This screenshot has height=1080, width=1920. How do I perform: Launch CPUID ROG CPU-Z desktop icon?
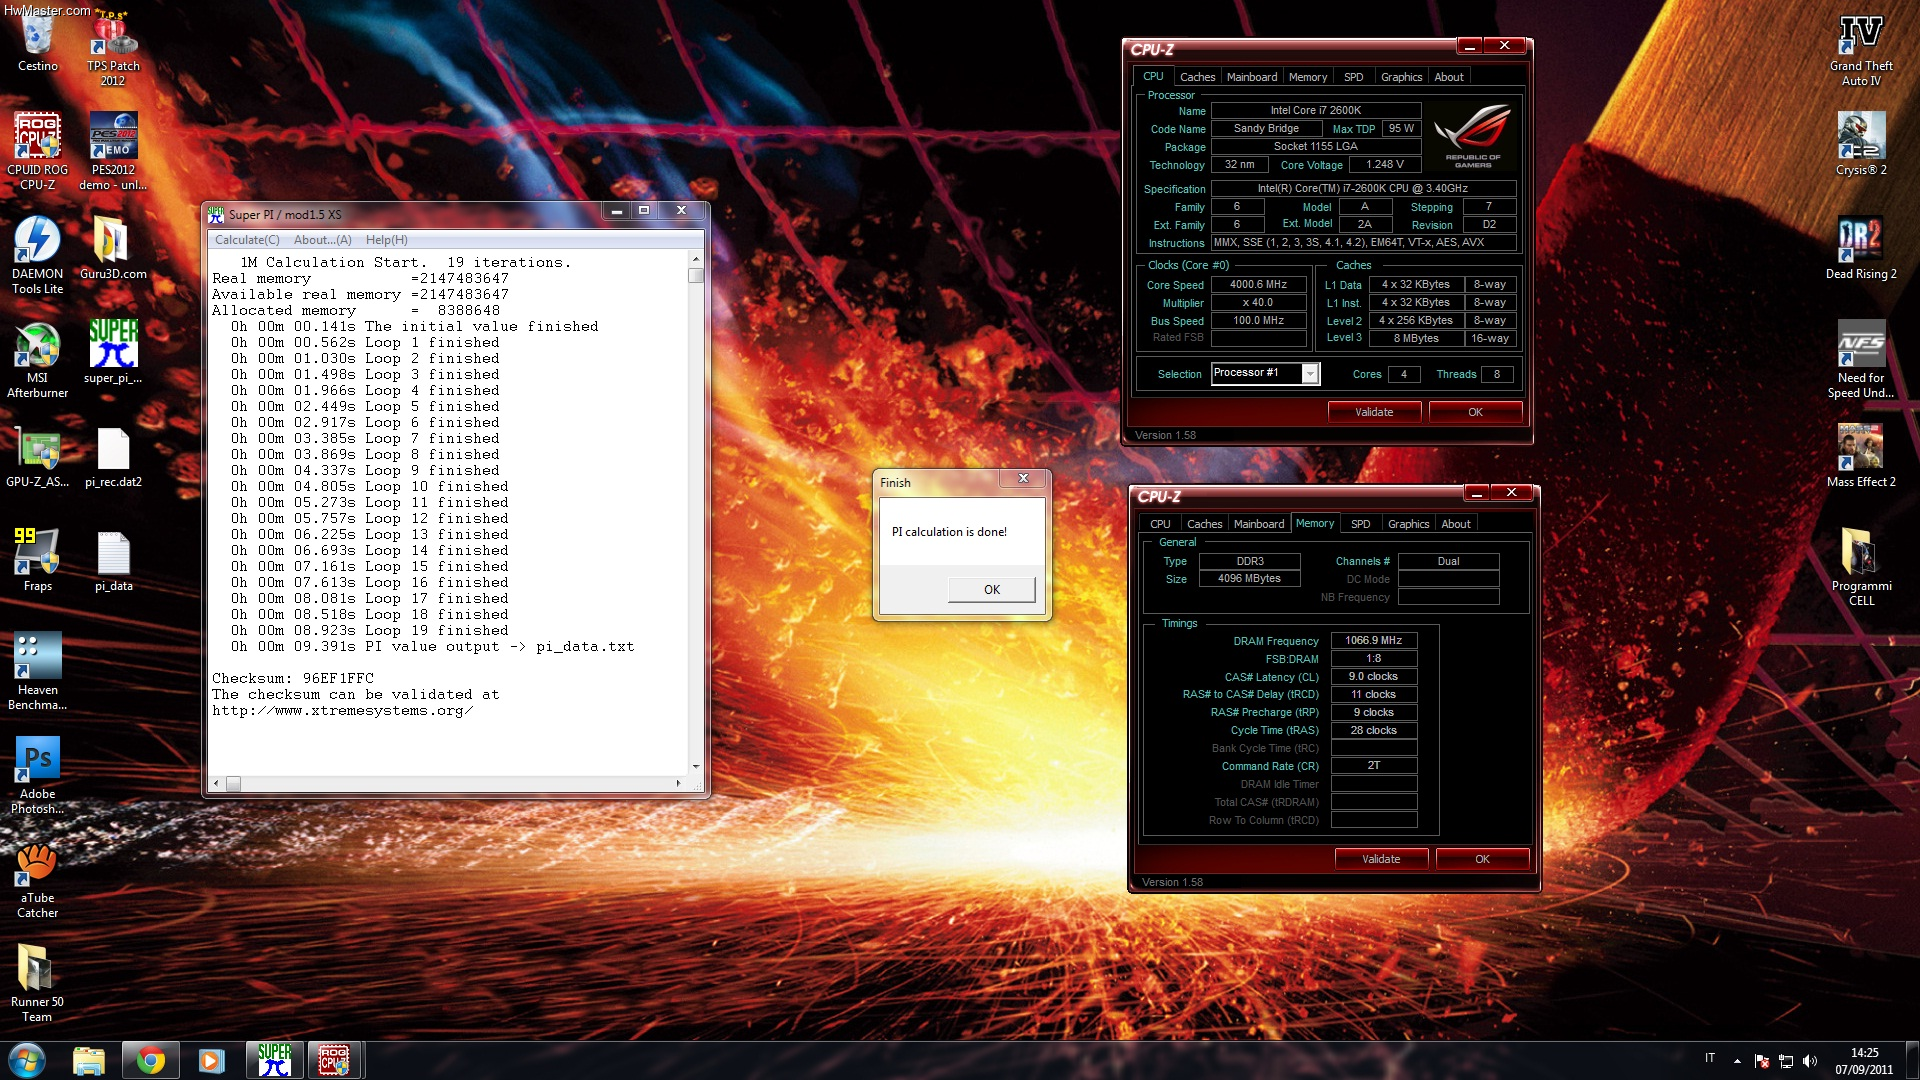pyautogui.click(x=38, y=150)
